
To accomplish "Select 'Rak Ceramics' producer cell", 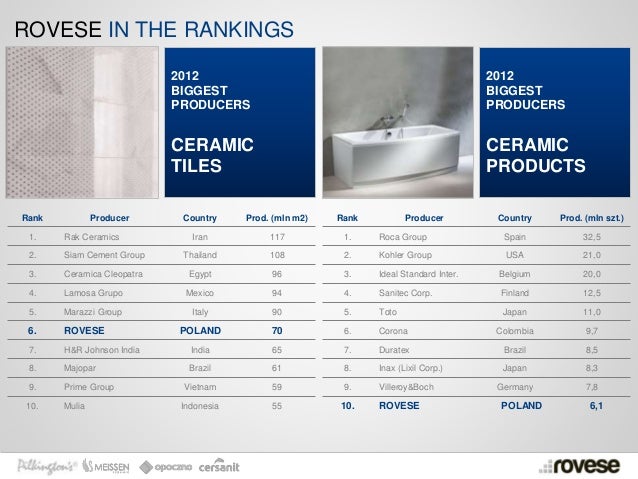I will pos(92,237).
